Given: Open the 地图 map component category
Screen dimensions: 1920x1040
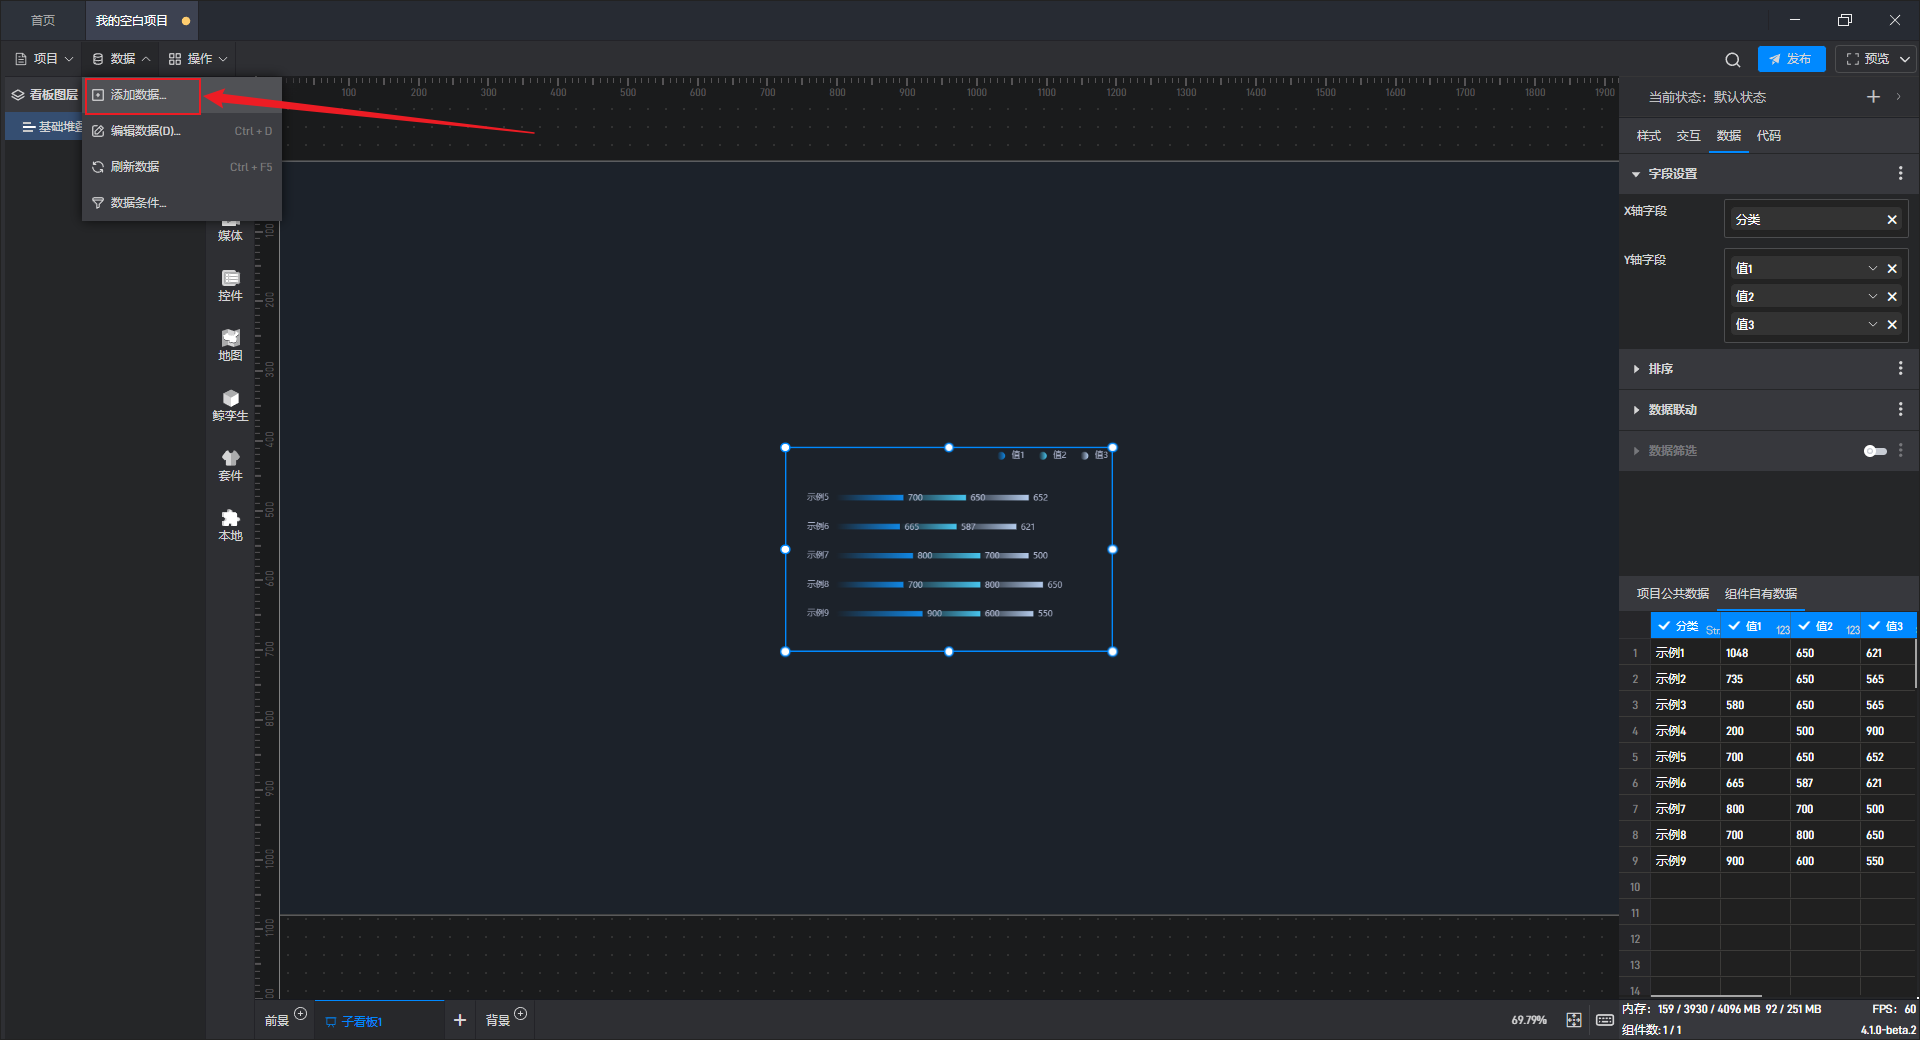Looking at the screenshot, I should [x=230, y=346].
